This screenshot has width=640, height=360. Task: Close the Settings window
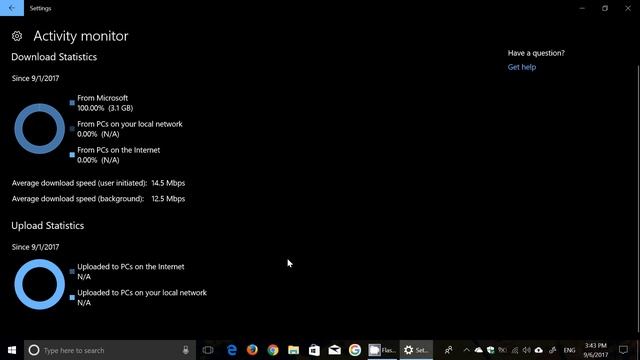coord(628,8)
